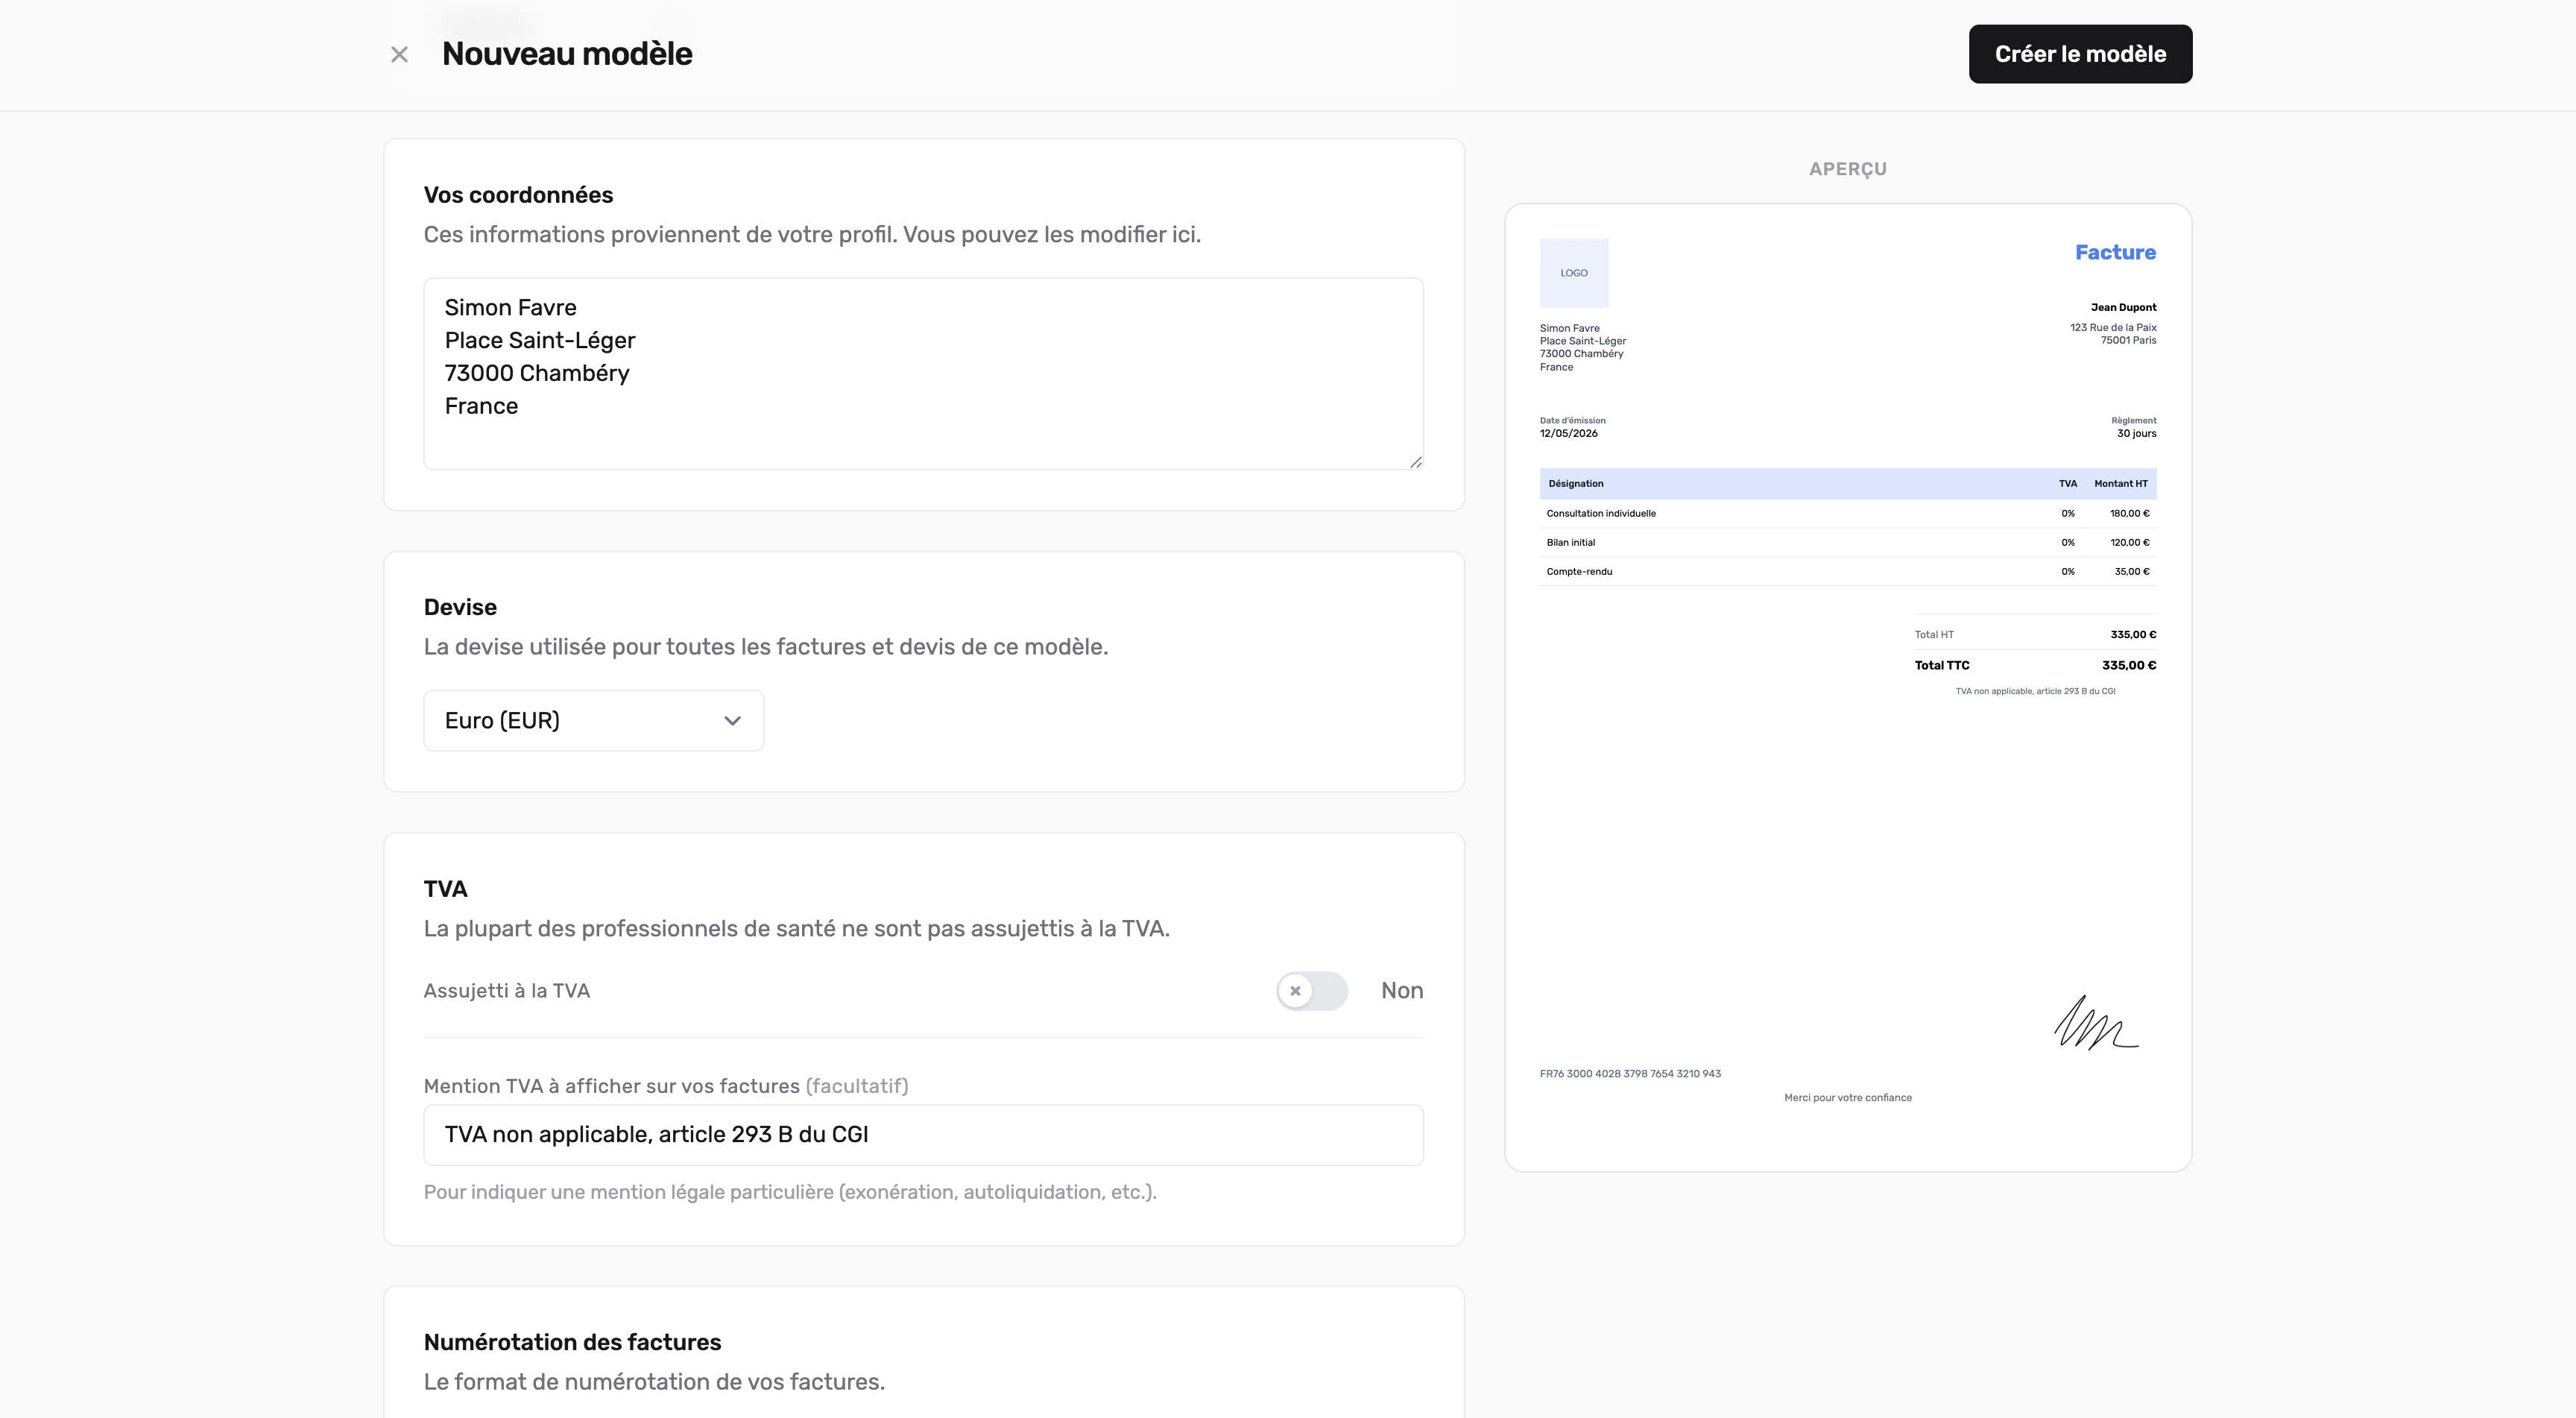Click the Non label beside toggle

[x=1401, y=990]
